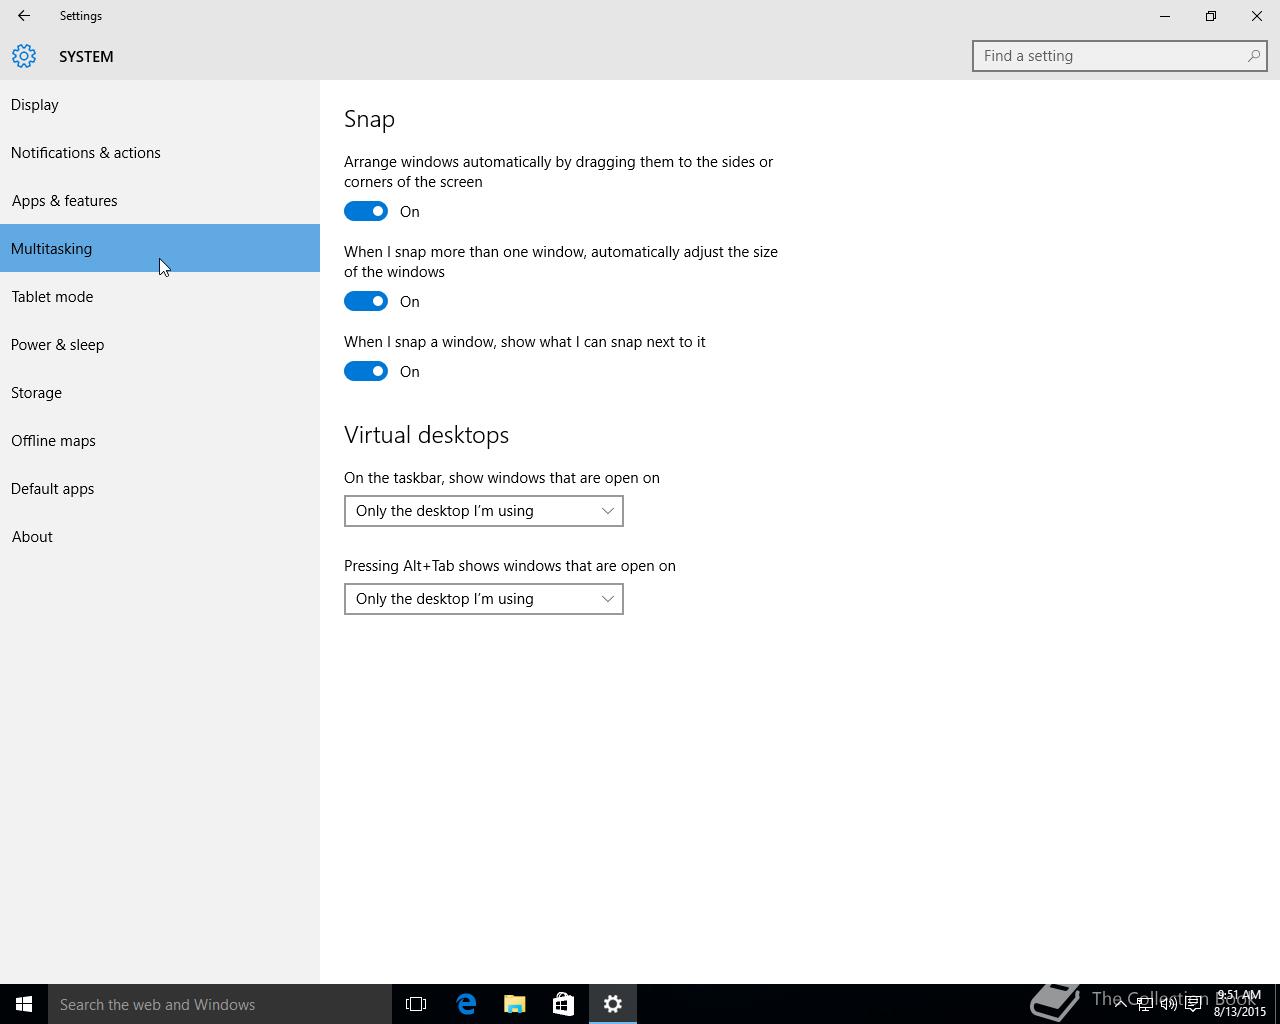Open Tablet mode settings
1280x1024 pixels.
point(160,296)
